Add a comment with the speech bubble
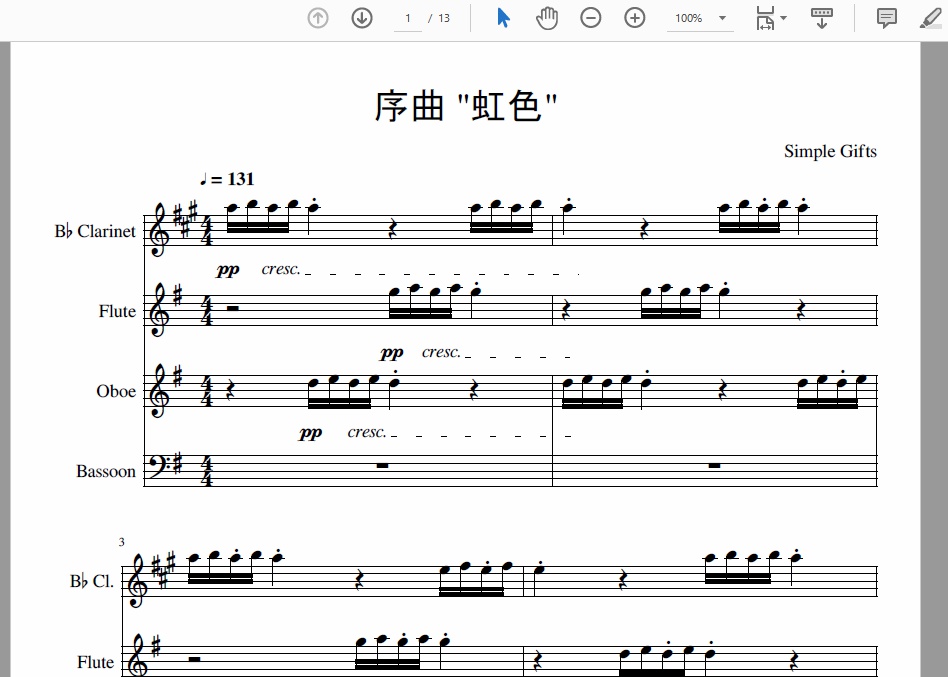The image size is (948, 677). click(x=886, y=18)
